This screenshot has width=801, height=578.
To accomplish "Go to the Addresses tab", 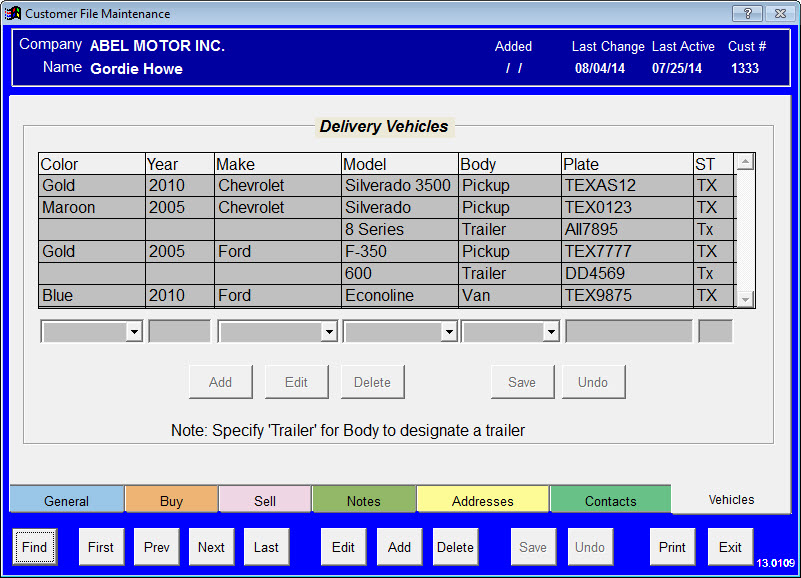I will pos(483,500).
